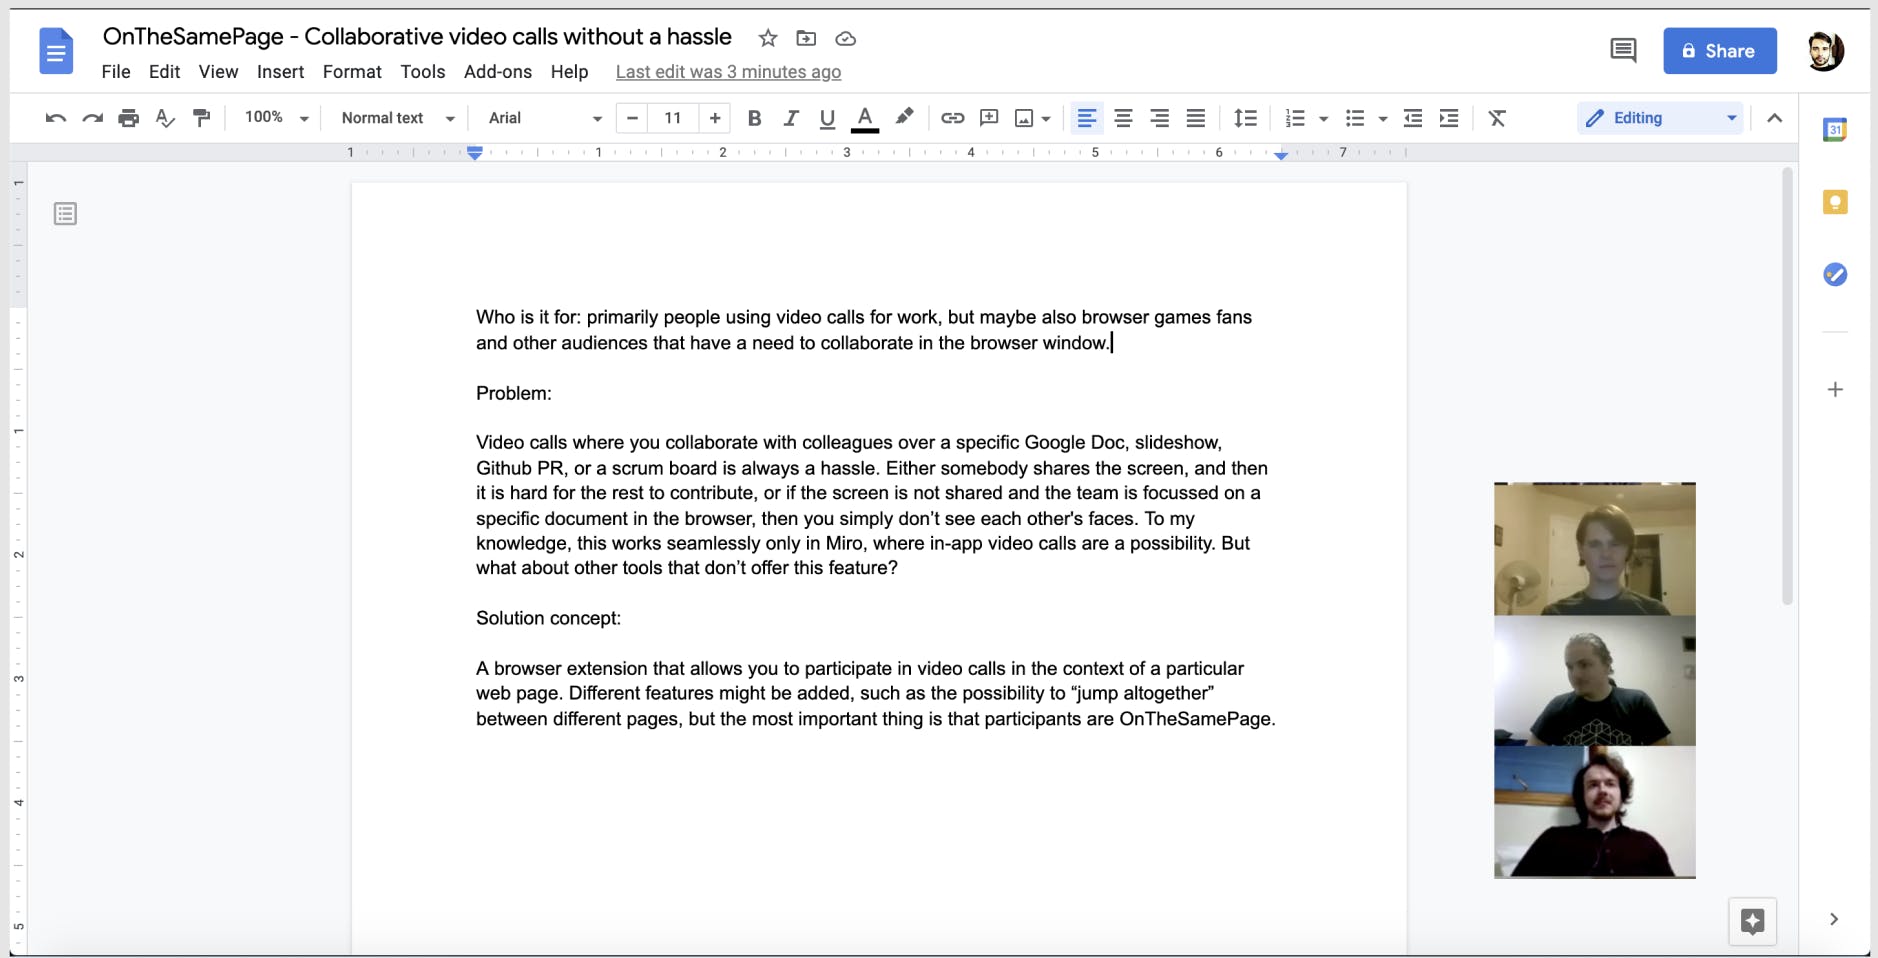Open line spacing options
This screenshot has width=1878, height=958.
point(1245,118)
